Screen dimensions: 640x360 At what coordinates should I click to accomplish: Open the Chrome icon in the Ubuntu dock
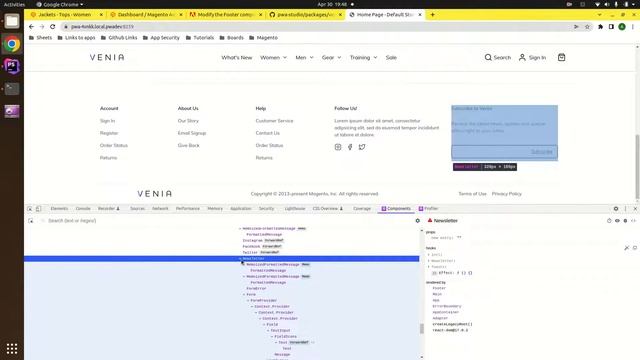[12, 44]
